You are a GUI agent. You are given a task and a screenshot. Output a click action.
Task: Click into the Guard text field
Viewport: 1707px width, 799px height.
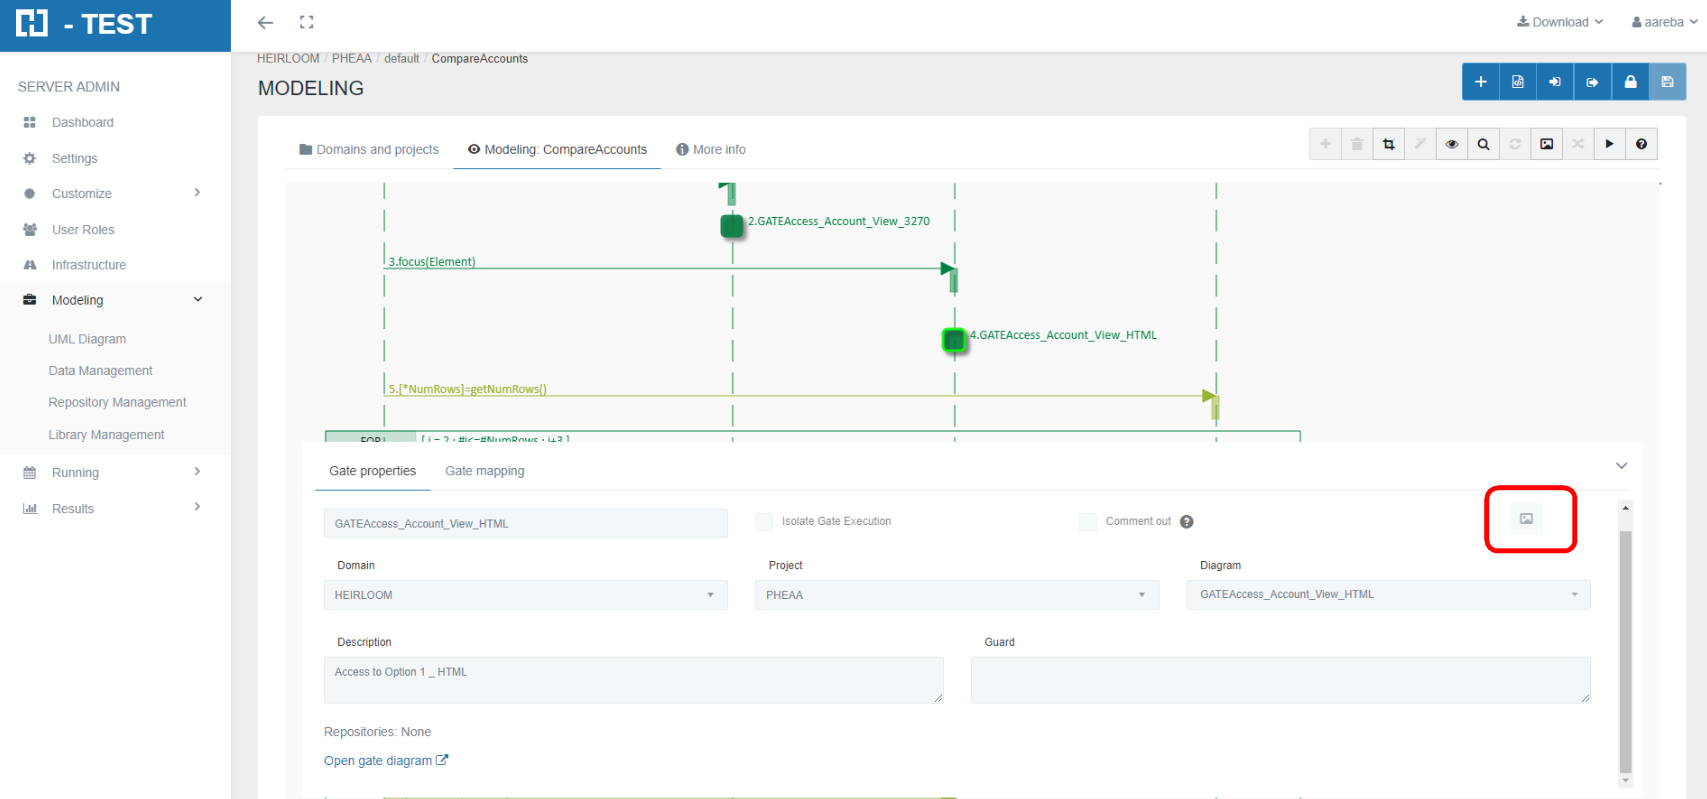point(1280,680)
